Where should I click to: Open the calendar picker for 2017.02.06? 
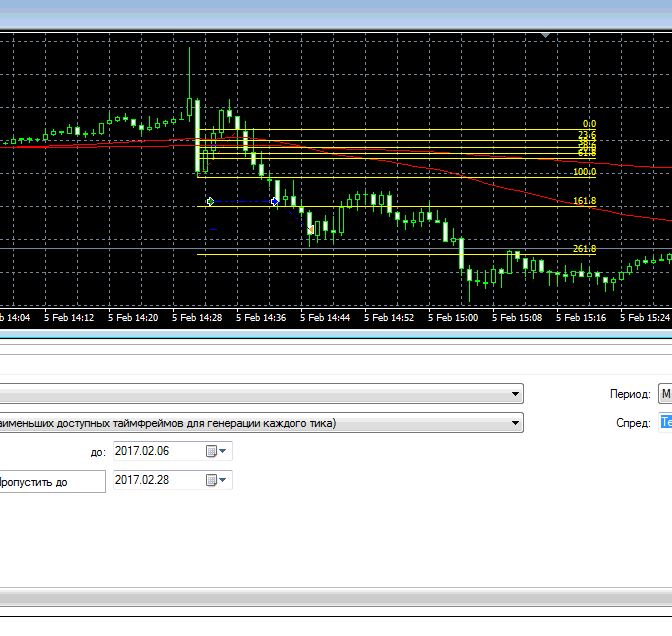pyautogui.click(x=216, y=451)
